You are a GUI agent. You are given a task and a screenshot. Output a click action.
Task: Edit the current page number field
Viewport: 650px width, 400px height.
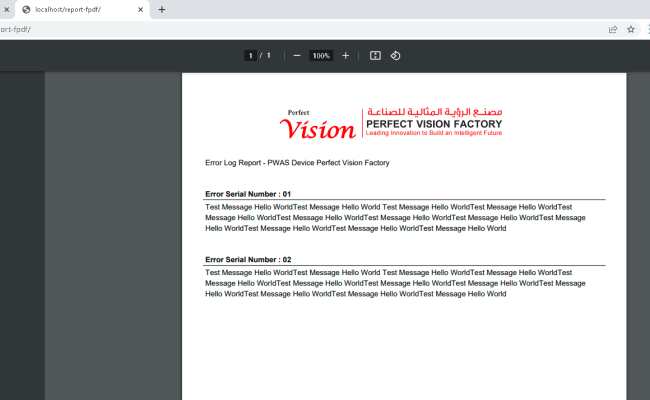coord(250,56)
